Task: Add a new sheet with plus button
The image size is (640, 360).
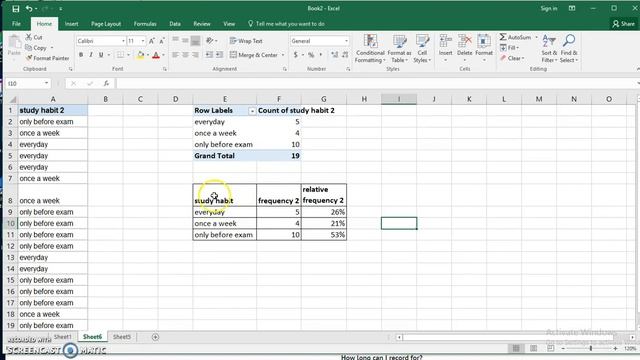Action: point(155,337)
